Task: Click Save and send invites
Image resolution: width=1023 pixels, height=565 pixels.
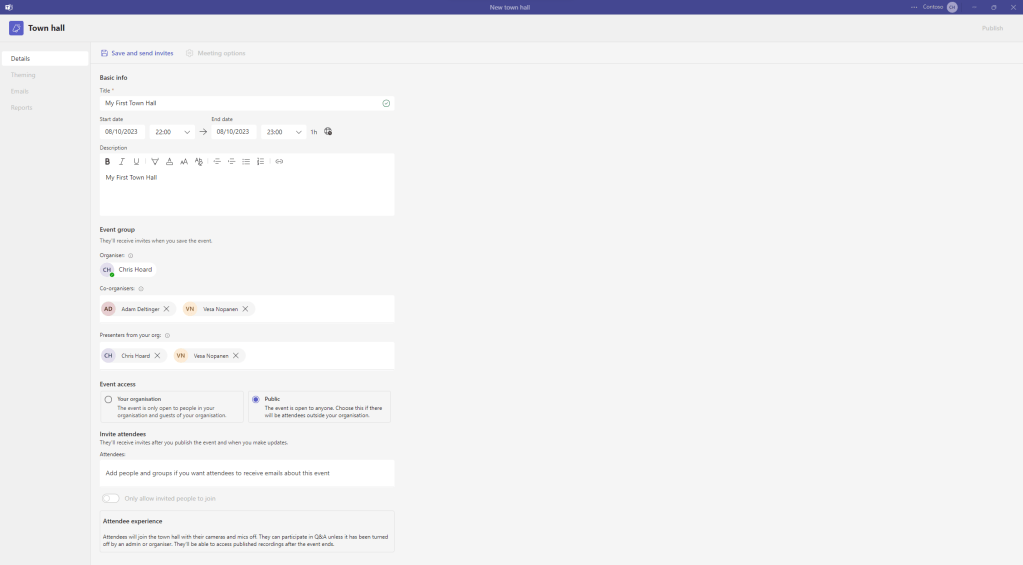Action: point(137,53)
